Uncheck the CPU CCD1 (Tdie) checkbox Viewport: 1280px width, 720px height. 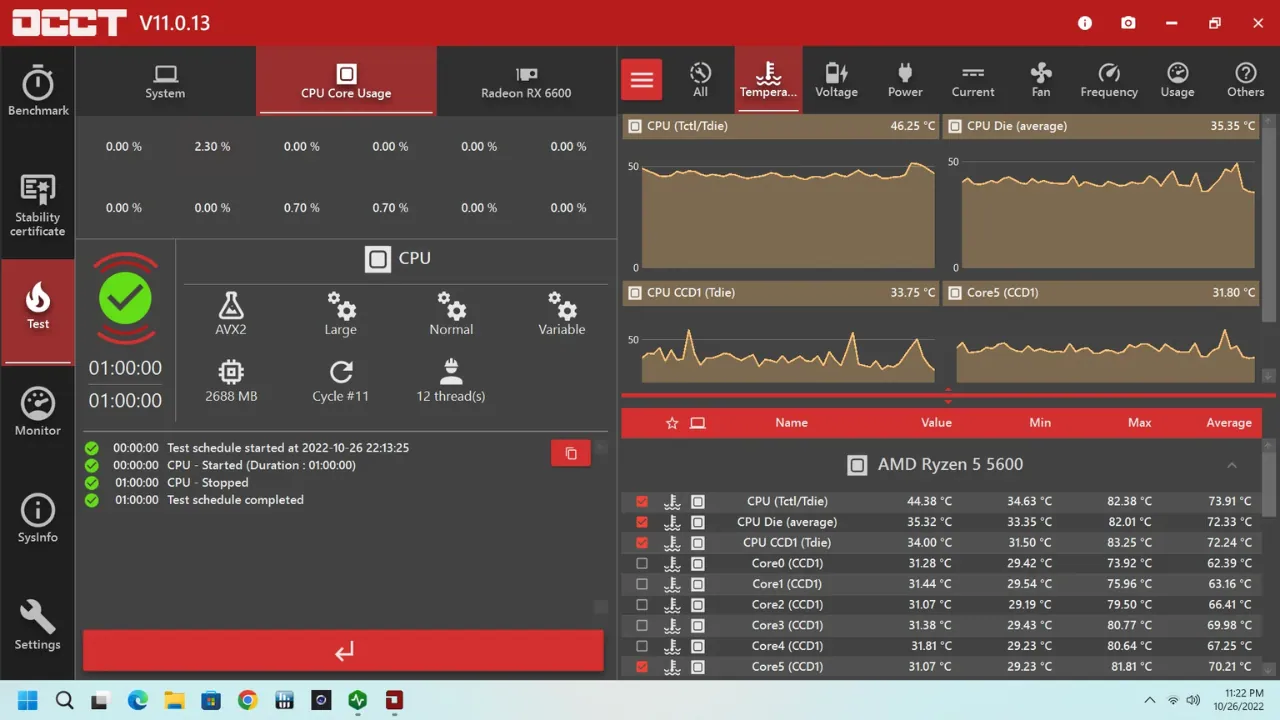point(642,543)
